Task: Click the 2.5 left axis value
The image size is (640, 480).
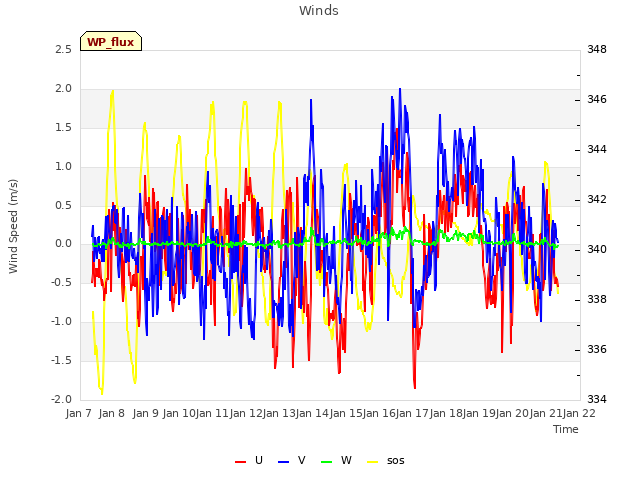Action: point(63,49)
